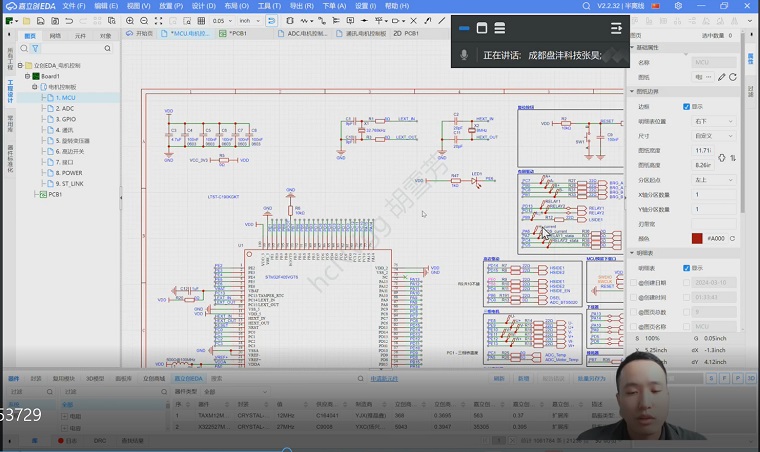Open the zone origin 左上 dropdown
Image resolution: width=760 pixels, height=452 pixels.
[713, 180]
